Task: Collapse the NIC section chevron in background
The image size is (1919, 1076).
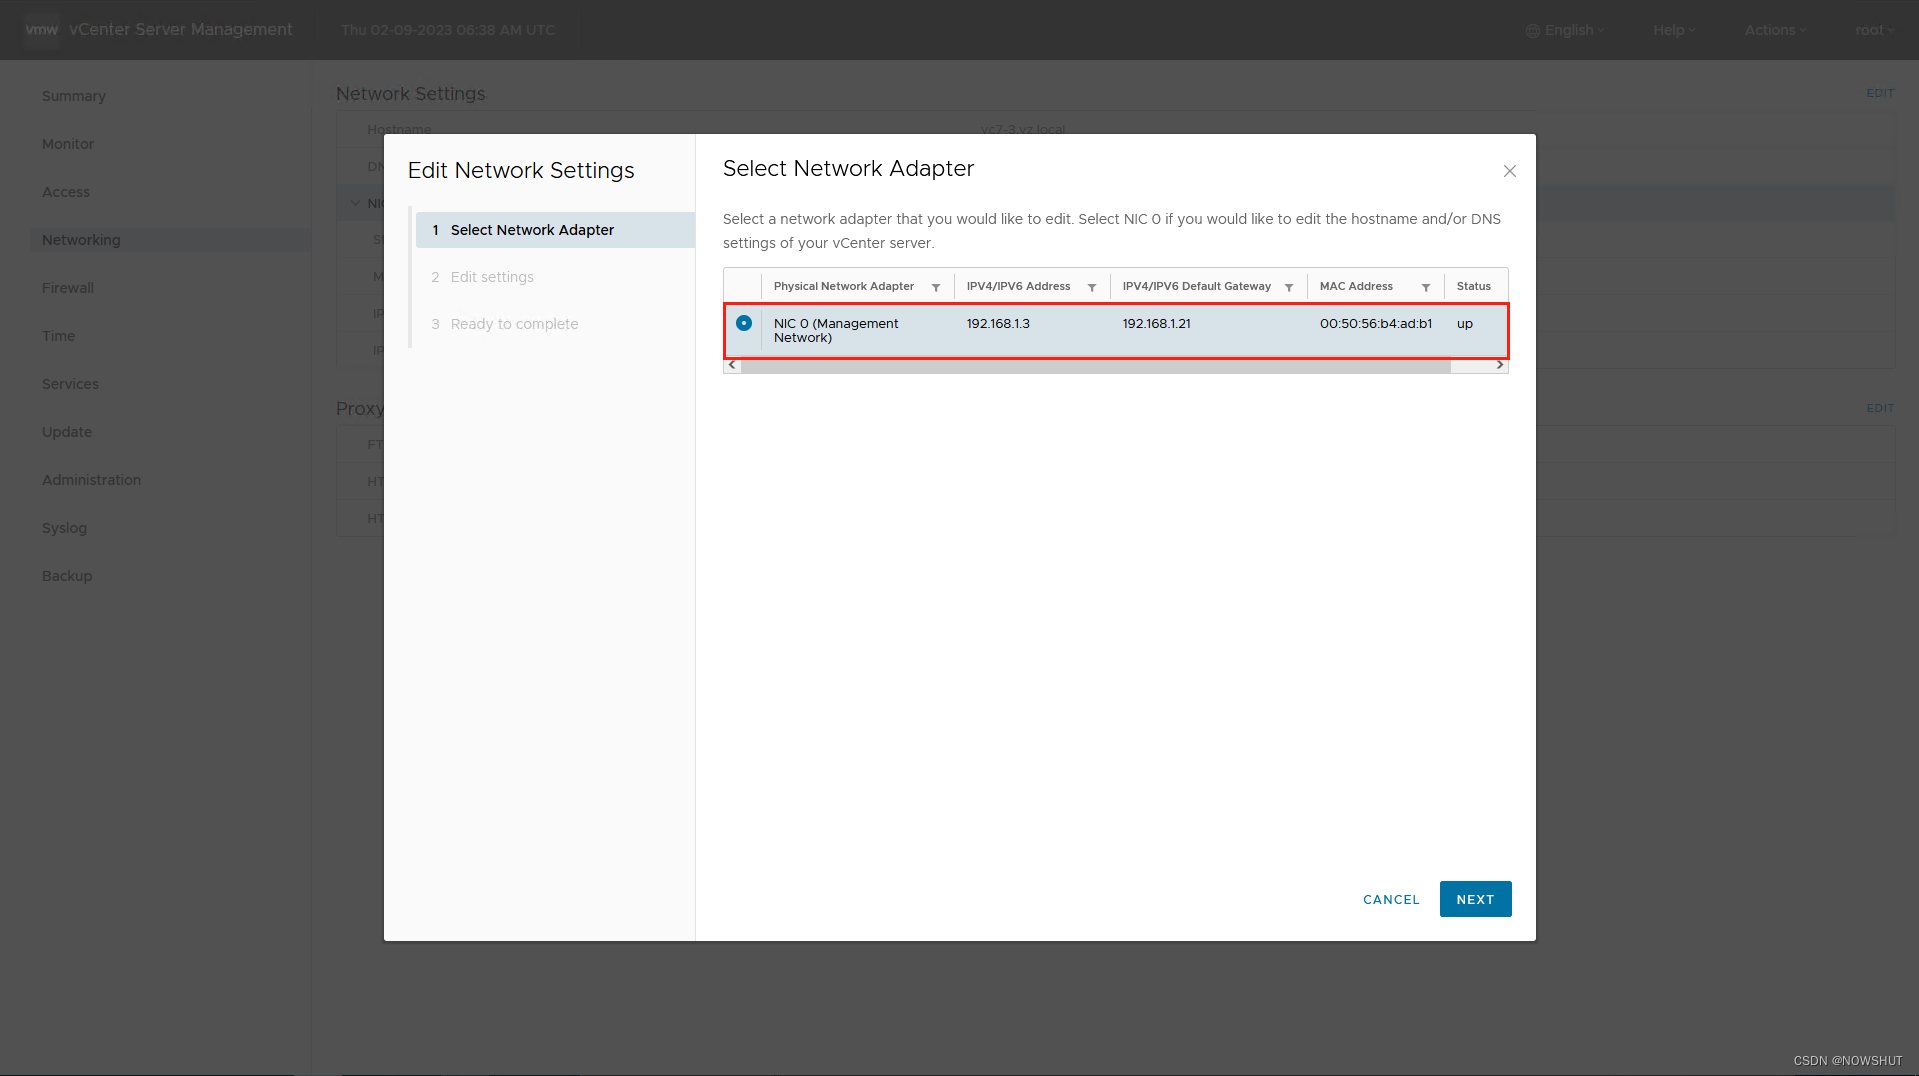Action: tap(355, 203)
